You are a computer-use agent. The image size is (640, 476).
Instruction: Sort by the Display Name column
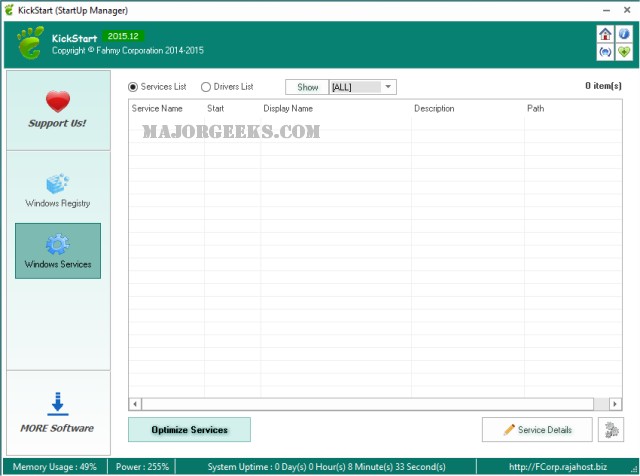(x=288, y=109)
